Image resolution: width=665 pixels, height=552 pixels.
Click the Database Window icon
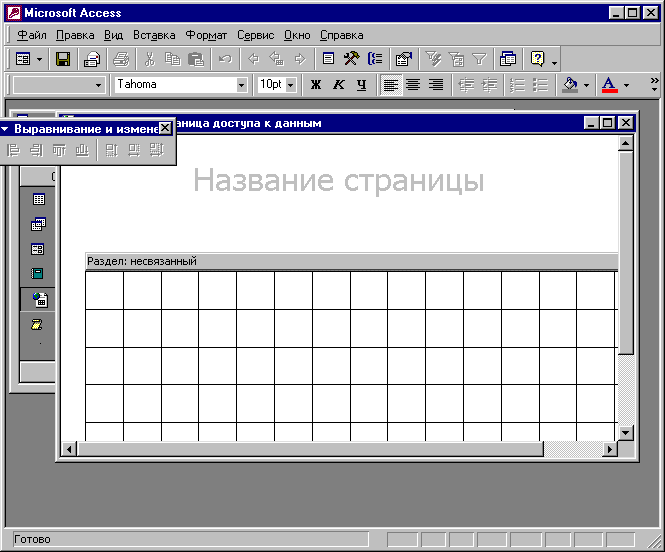click(508, 59)
